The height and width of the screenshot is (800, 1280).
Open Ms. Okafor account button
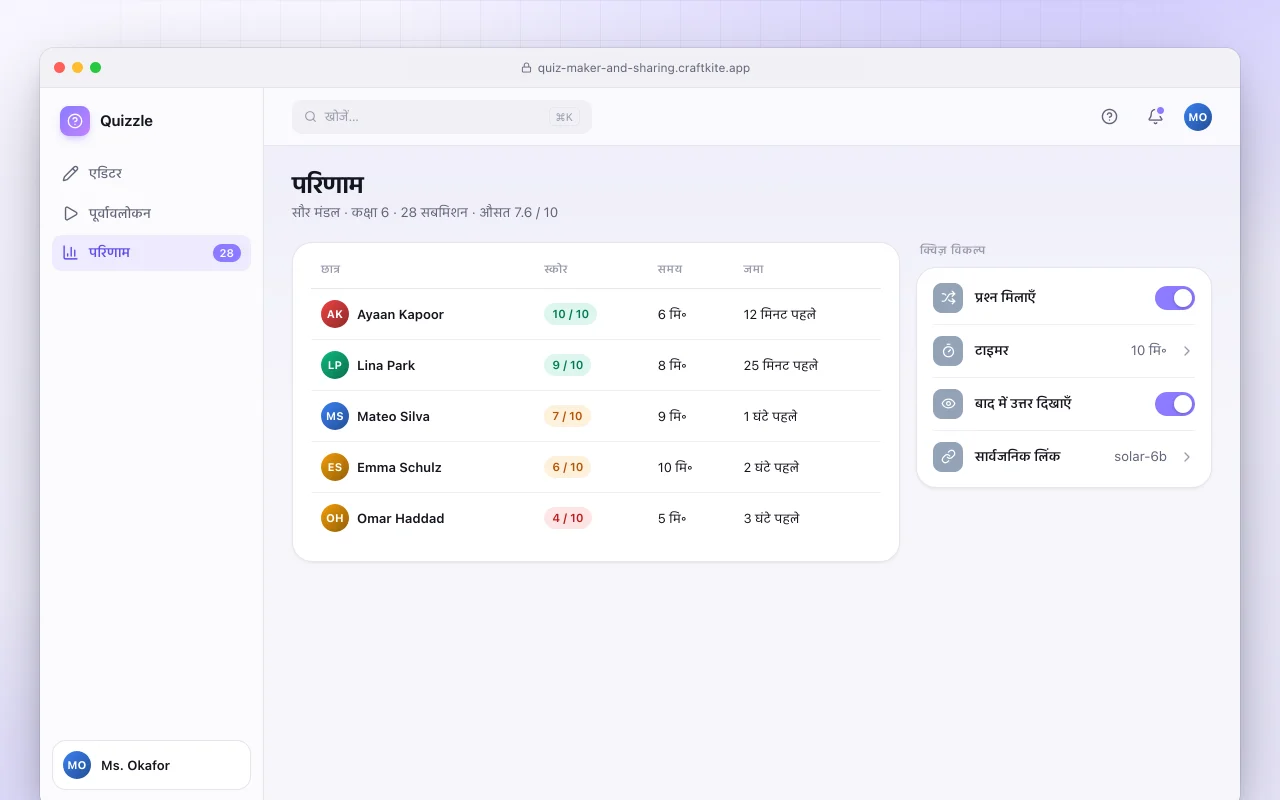click(x=151, y=765)
